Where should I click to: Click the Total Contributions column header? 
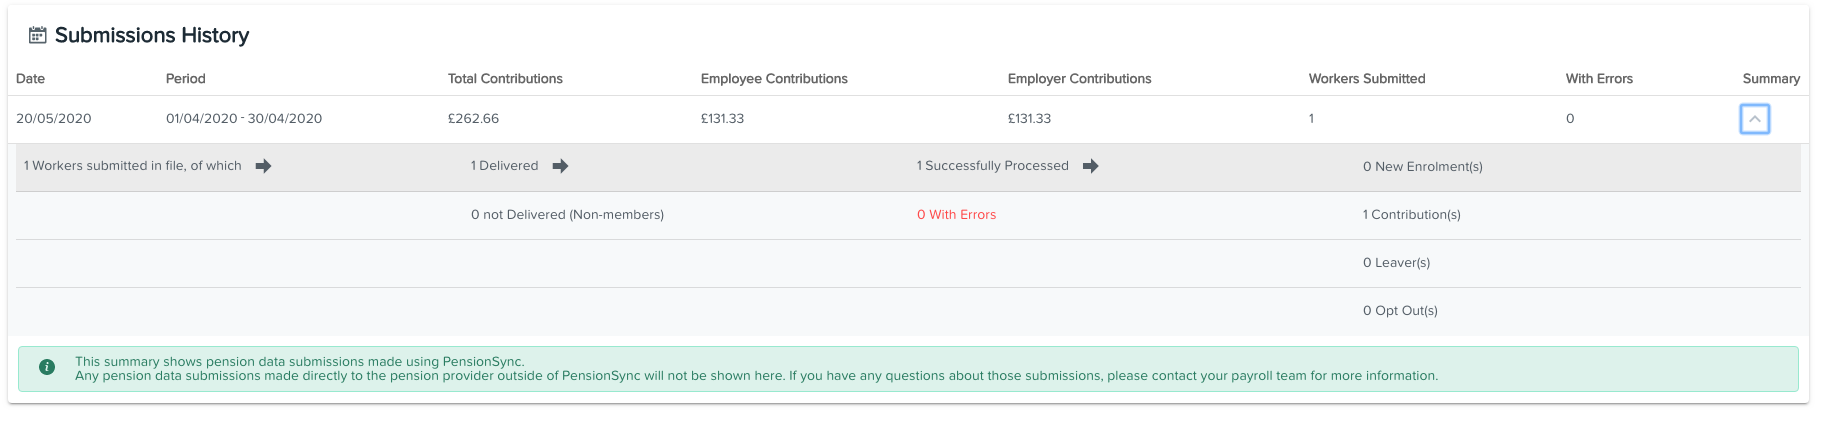505,79
